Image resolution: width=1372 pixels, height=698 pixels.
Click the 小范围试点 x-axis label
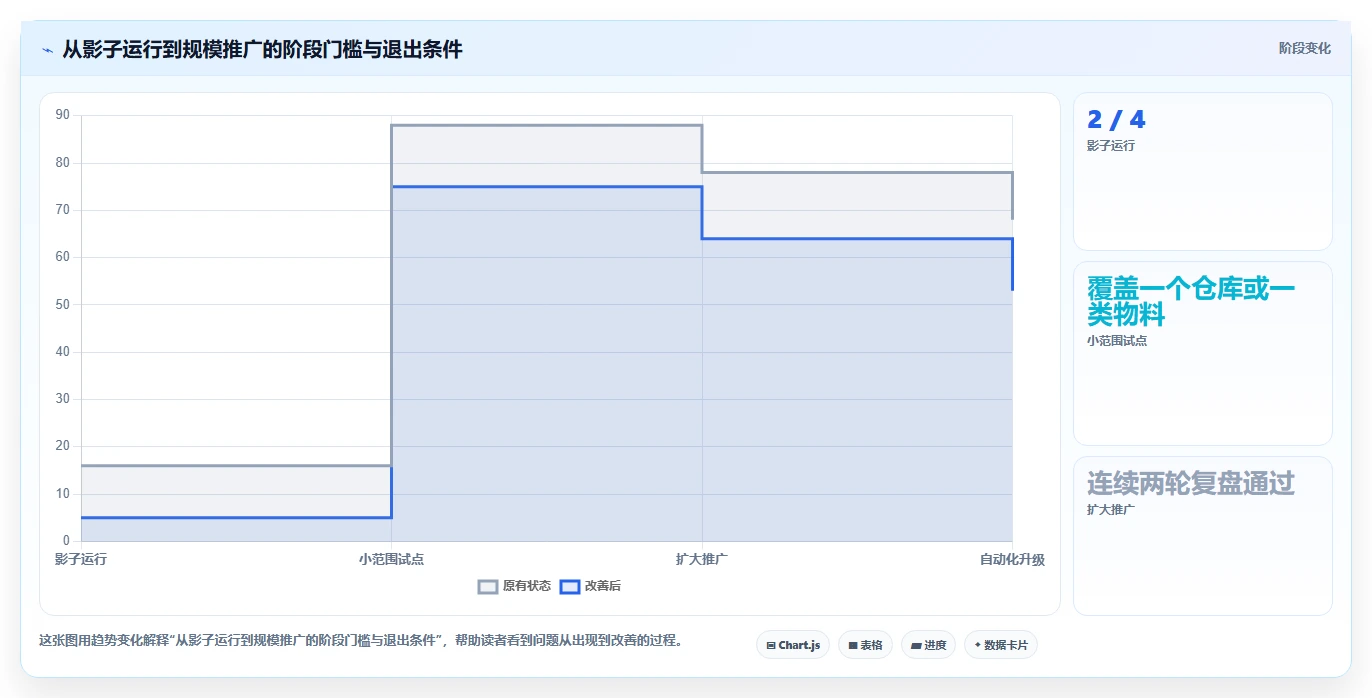click(391, 559)
